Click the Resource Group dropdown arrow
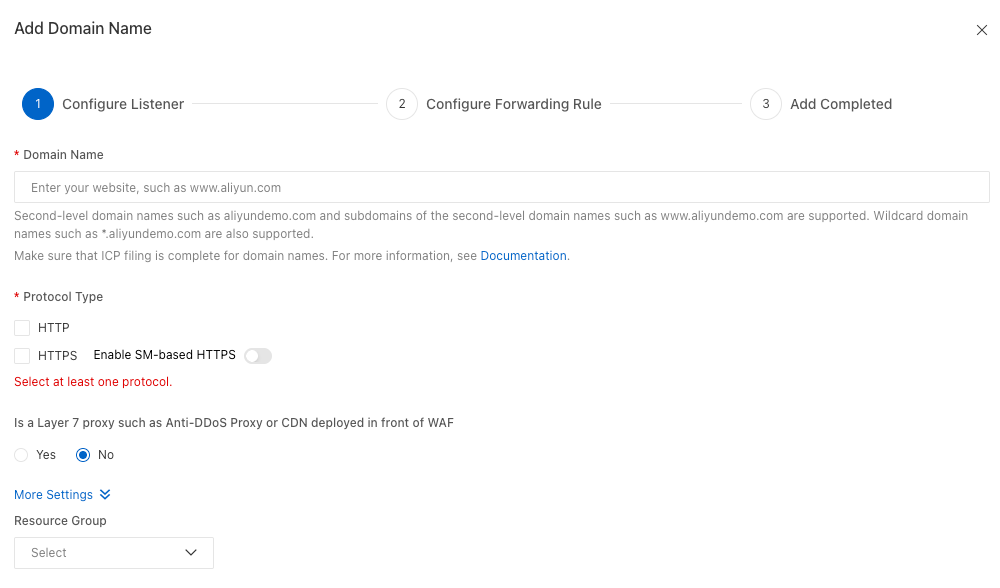Viewport: 1000px width, 588px height. point(192,553)
